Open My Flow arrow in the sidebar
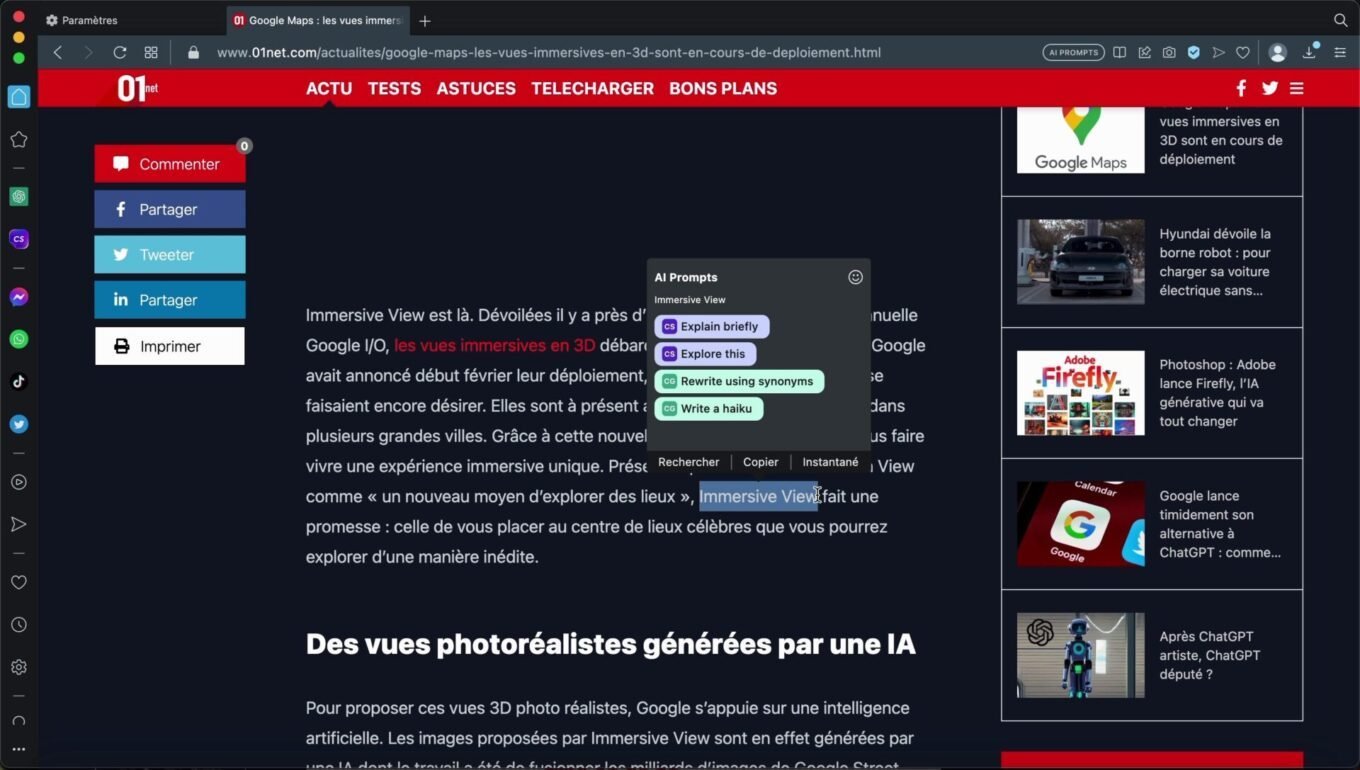The image size is (1360, 770). point(19,524)
